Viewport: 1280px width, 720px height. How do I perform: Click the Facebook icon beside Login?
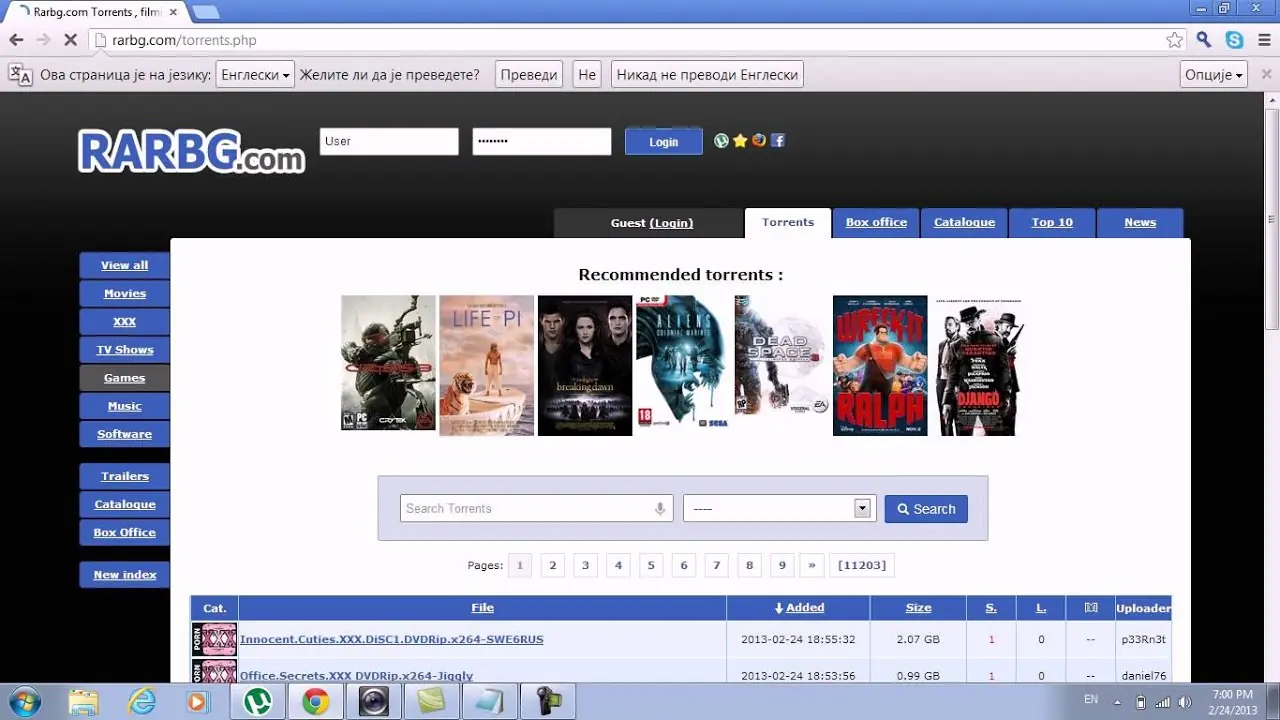777,141
